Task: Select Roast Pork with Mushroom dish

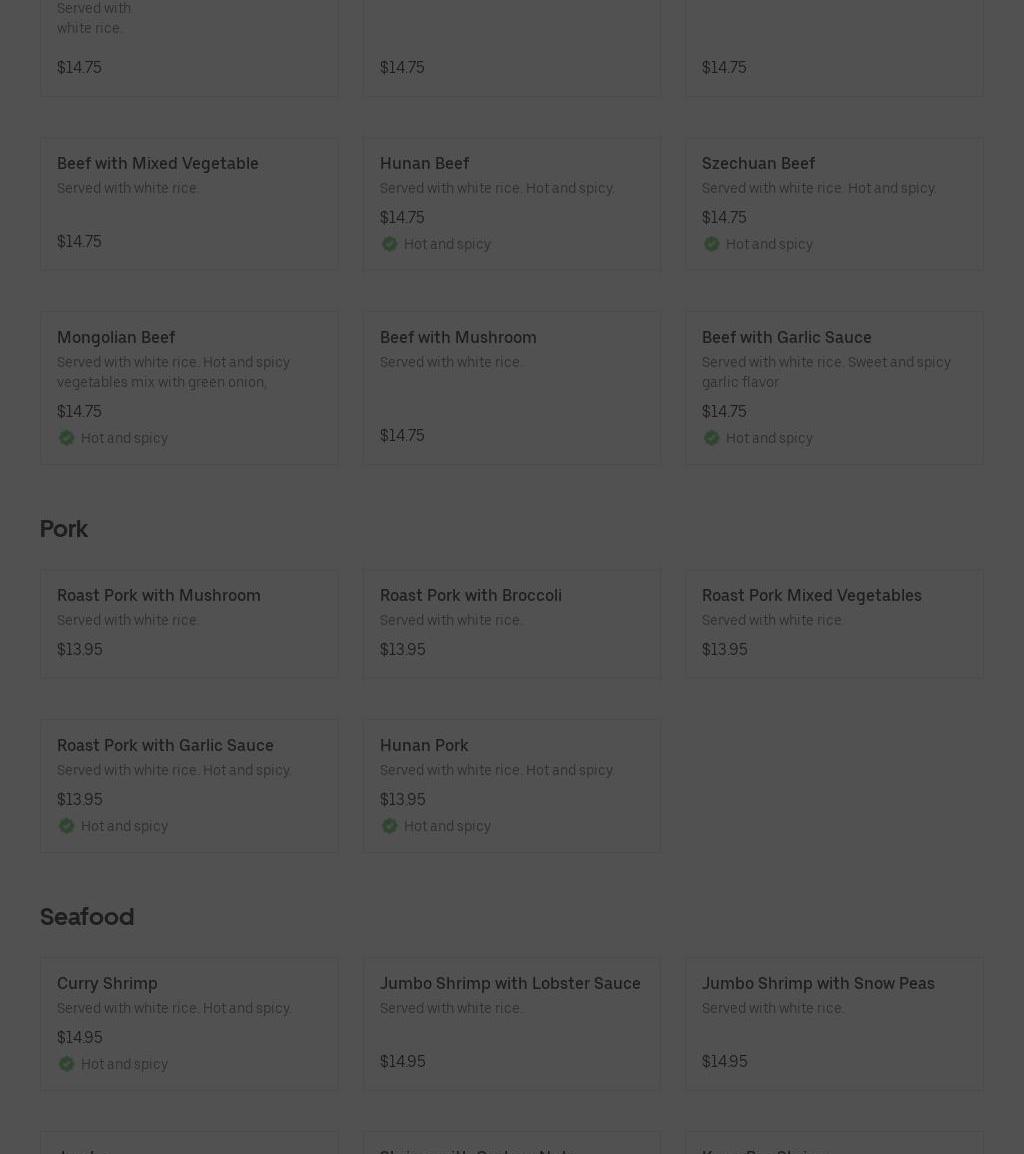Action: point(158,596)
